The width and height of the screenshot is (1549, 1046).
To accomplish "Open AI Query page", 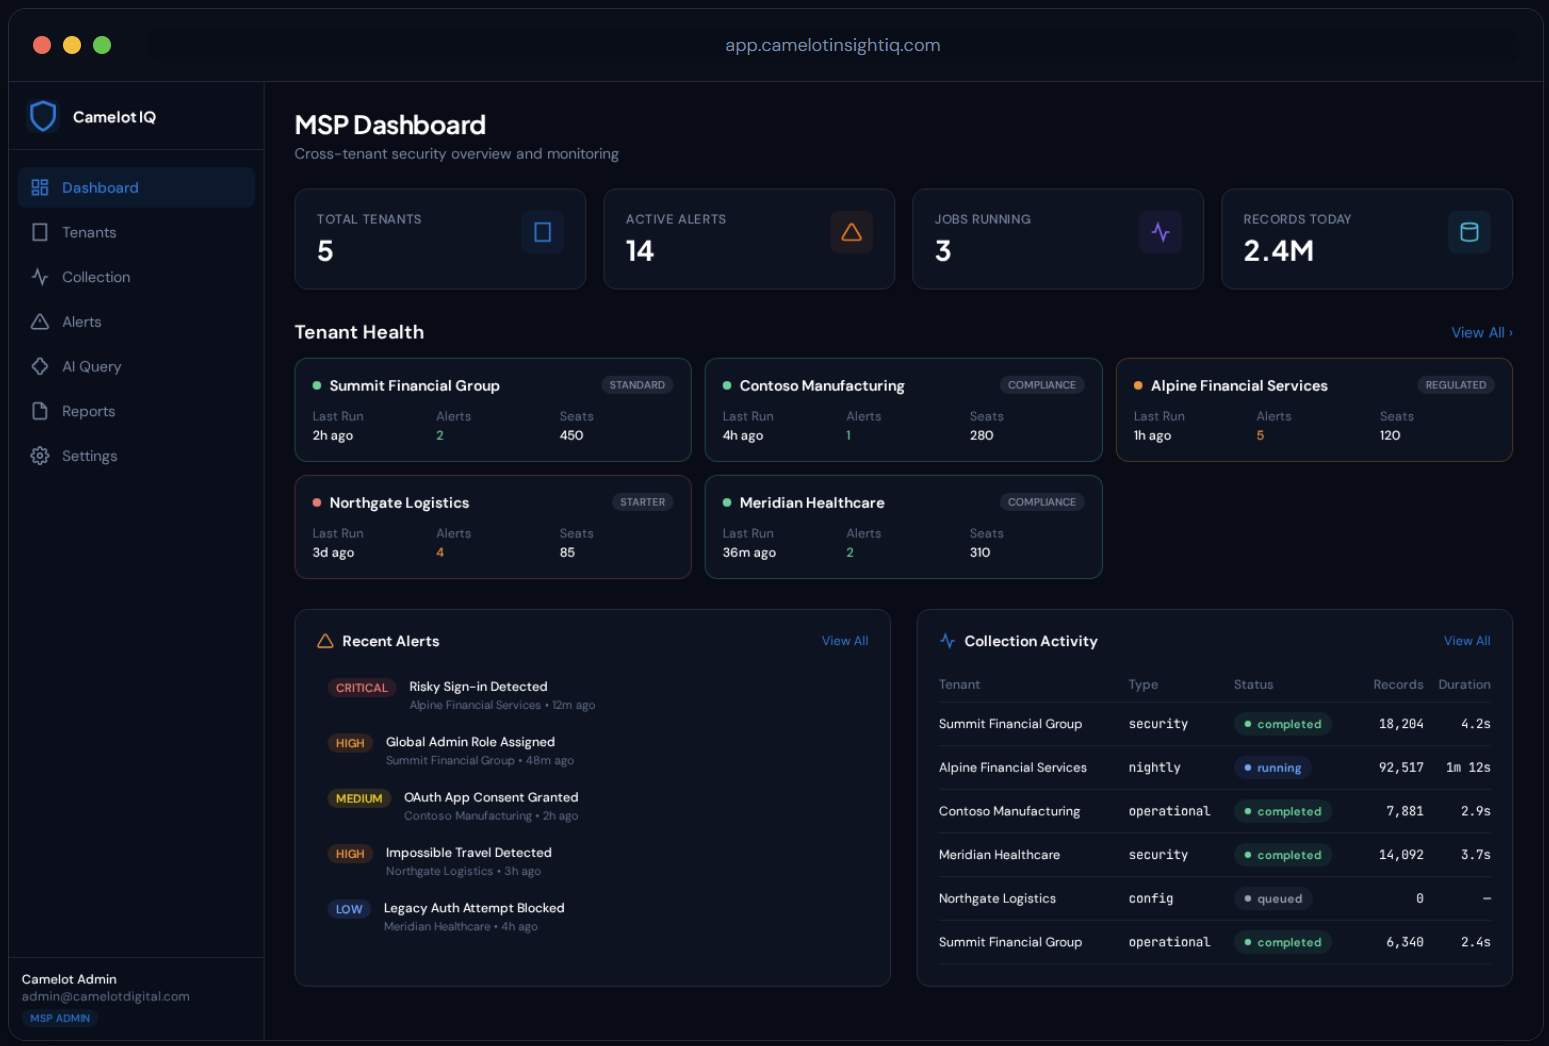I will [x=136, y=366].
